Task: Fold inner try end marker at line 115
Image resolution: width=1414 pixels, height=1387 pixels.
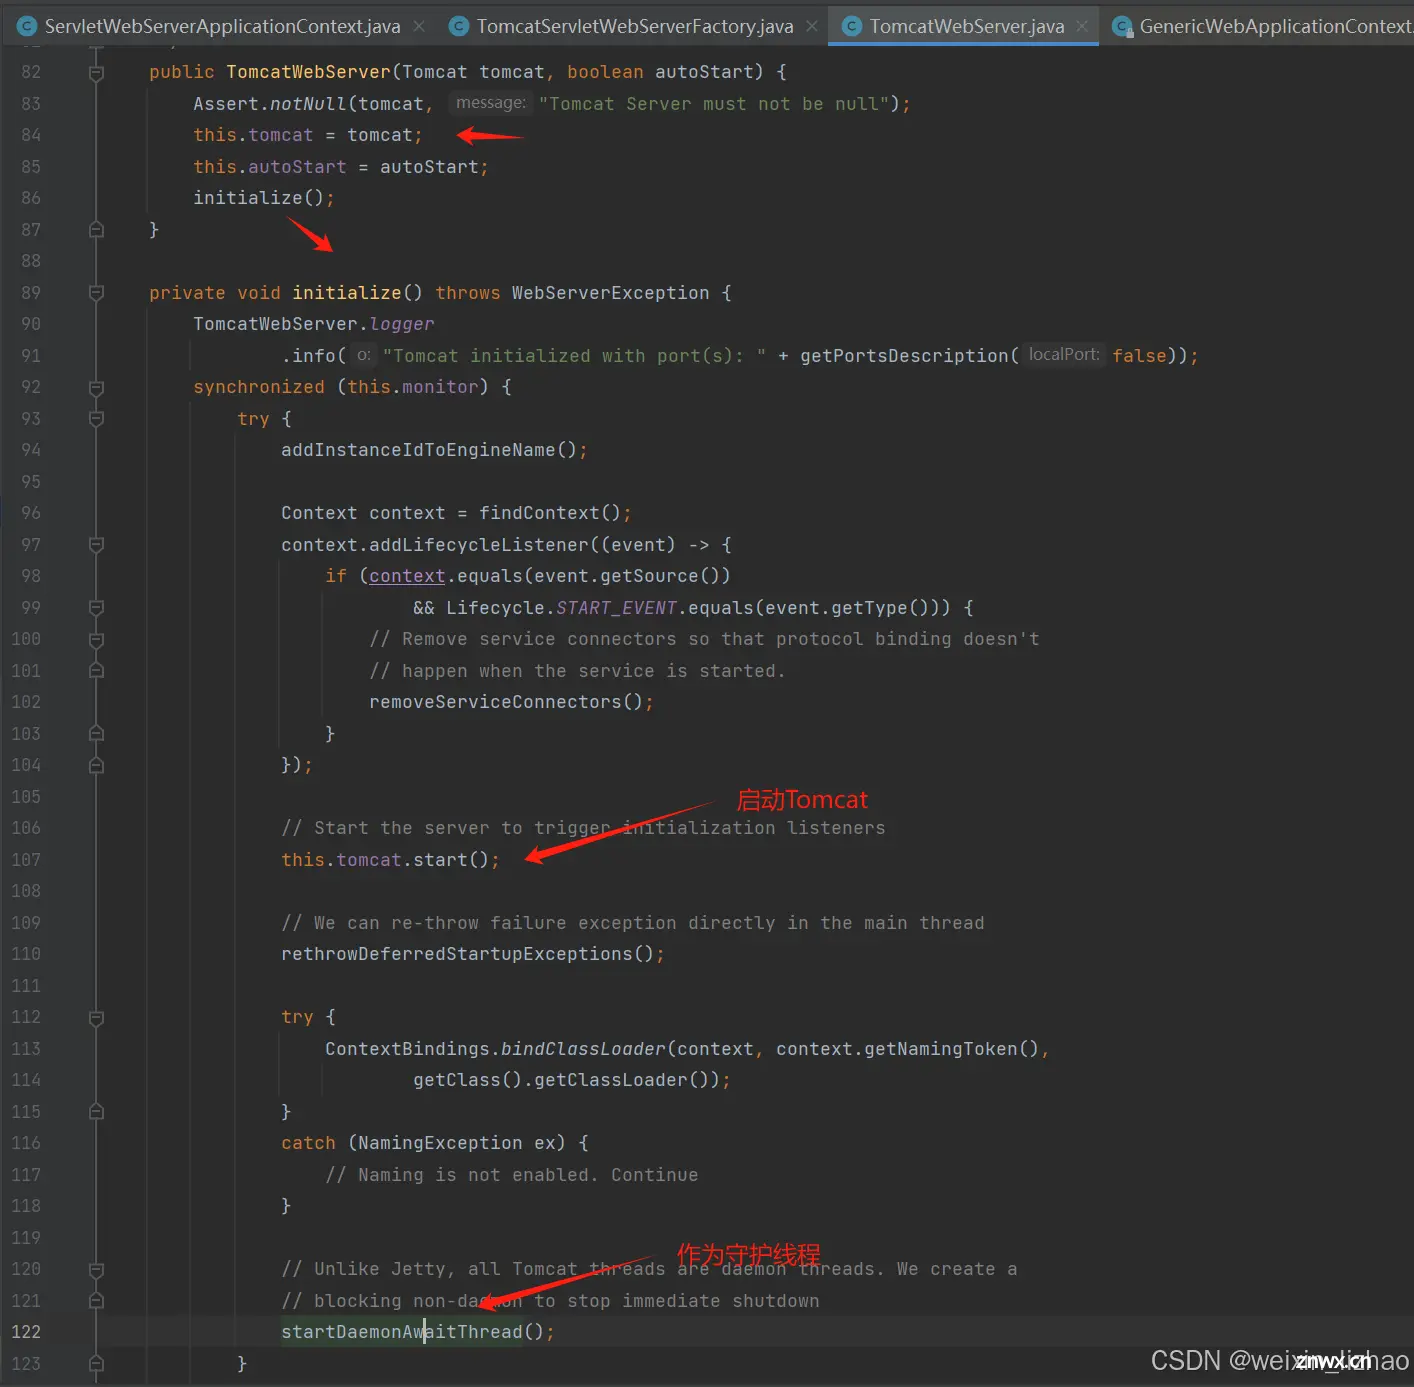Action: [x=96, y=1112]
